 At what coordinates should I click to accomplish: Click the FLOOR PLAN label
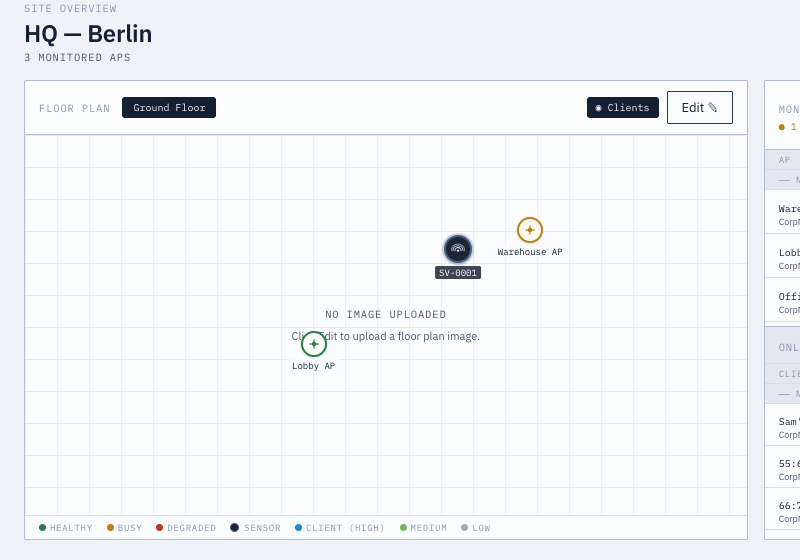pos(74,109)
